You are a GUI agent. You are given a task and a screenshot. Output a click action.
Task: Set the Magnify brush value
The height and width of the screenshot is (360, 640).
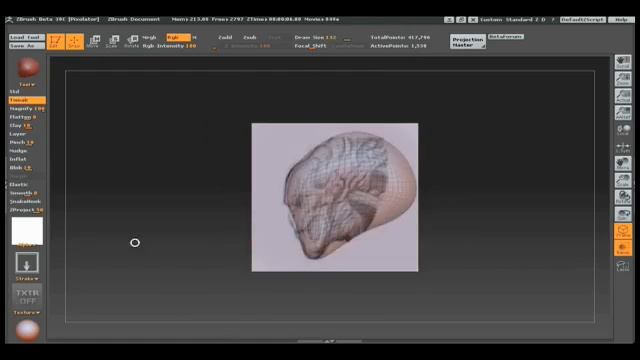click(x=27, y=109)
